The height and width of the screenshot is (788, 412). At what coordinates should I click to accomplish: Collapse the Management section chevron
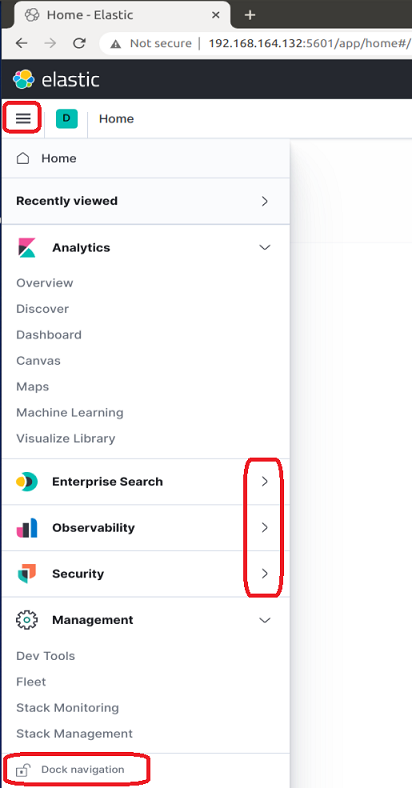(x=264, y=620)
